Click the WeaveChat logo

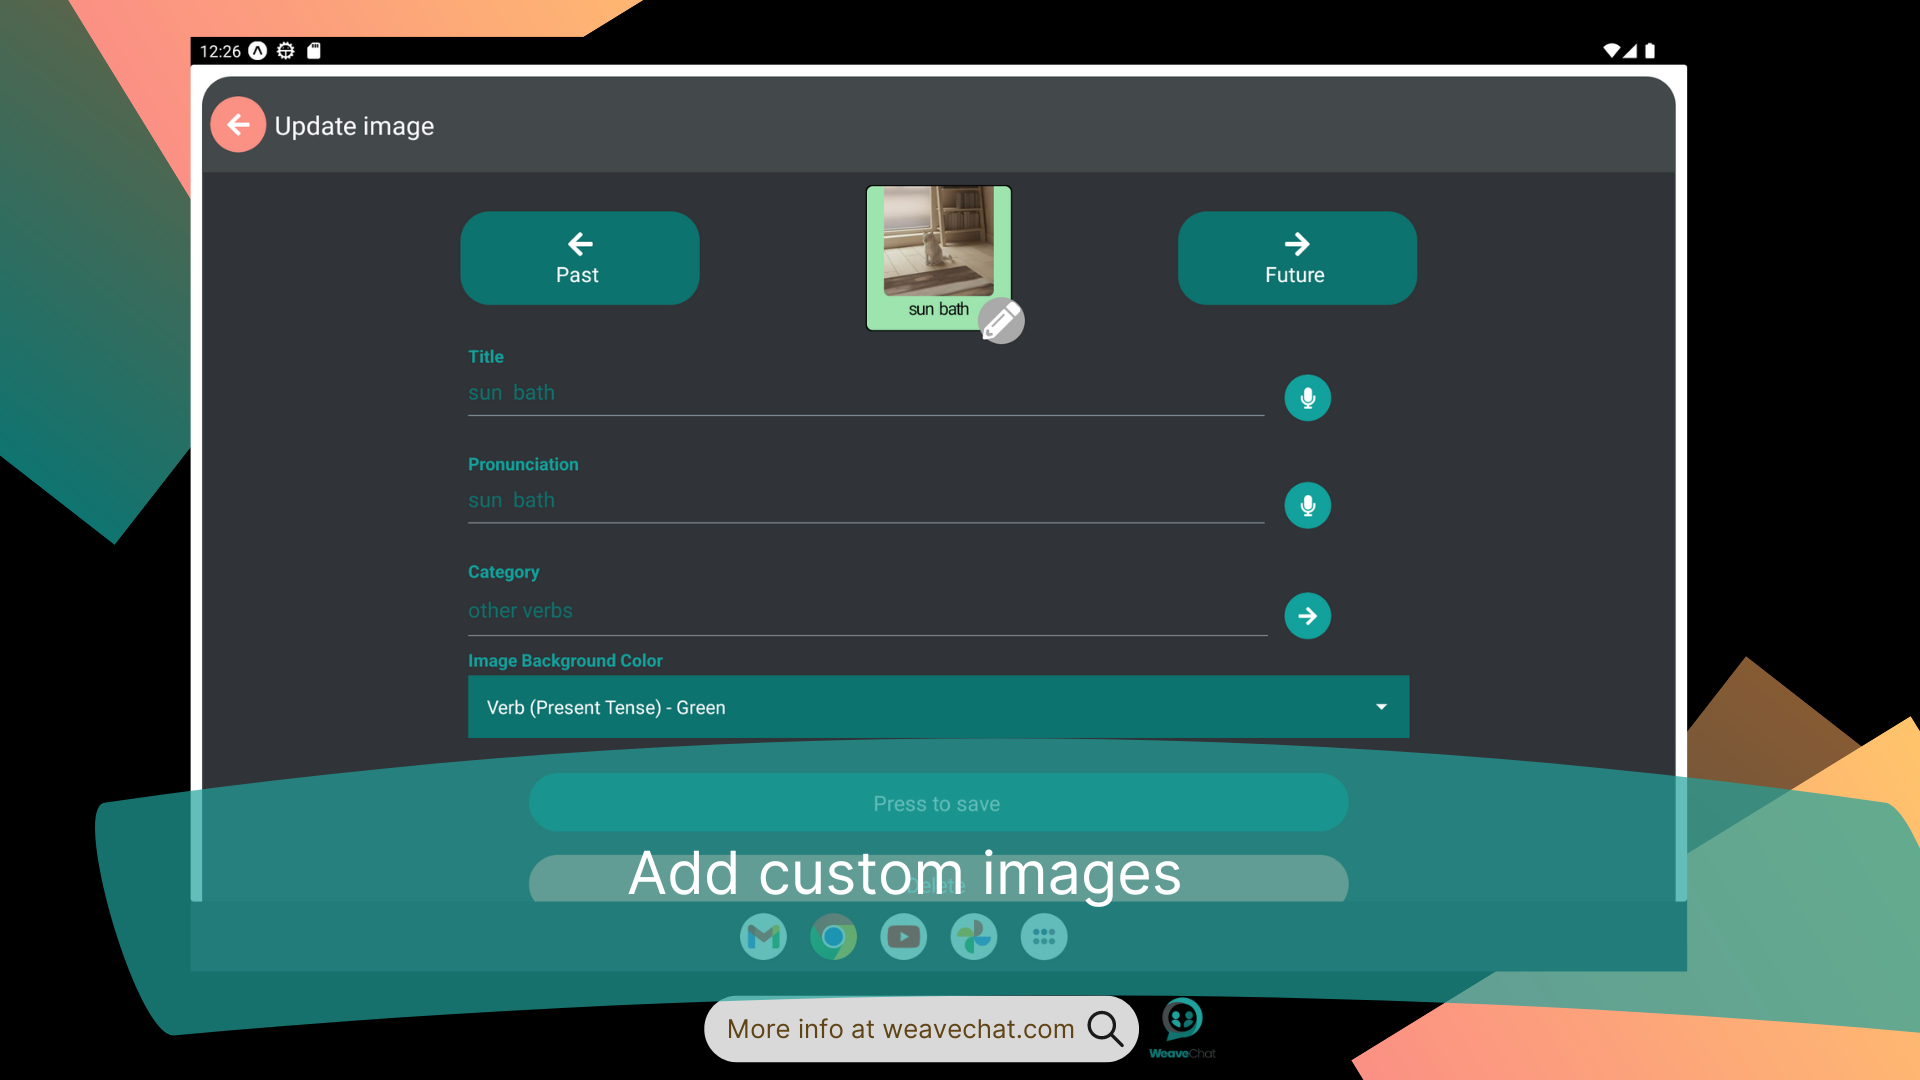pyautogui.click(x=1182, y=1021)
